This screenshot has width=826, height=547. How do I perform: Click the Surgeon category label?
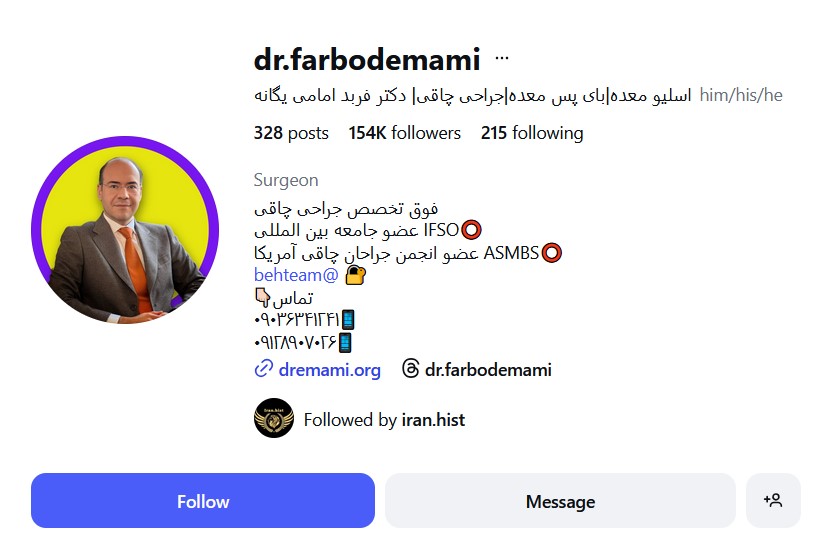286,180
